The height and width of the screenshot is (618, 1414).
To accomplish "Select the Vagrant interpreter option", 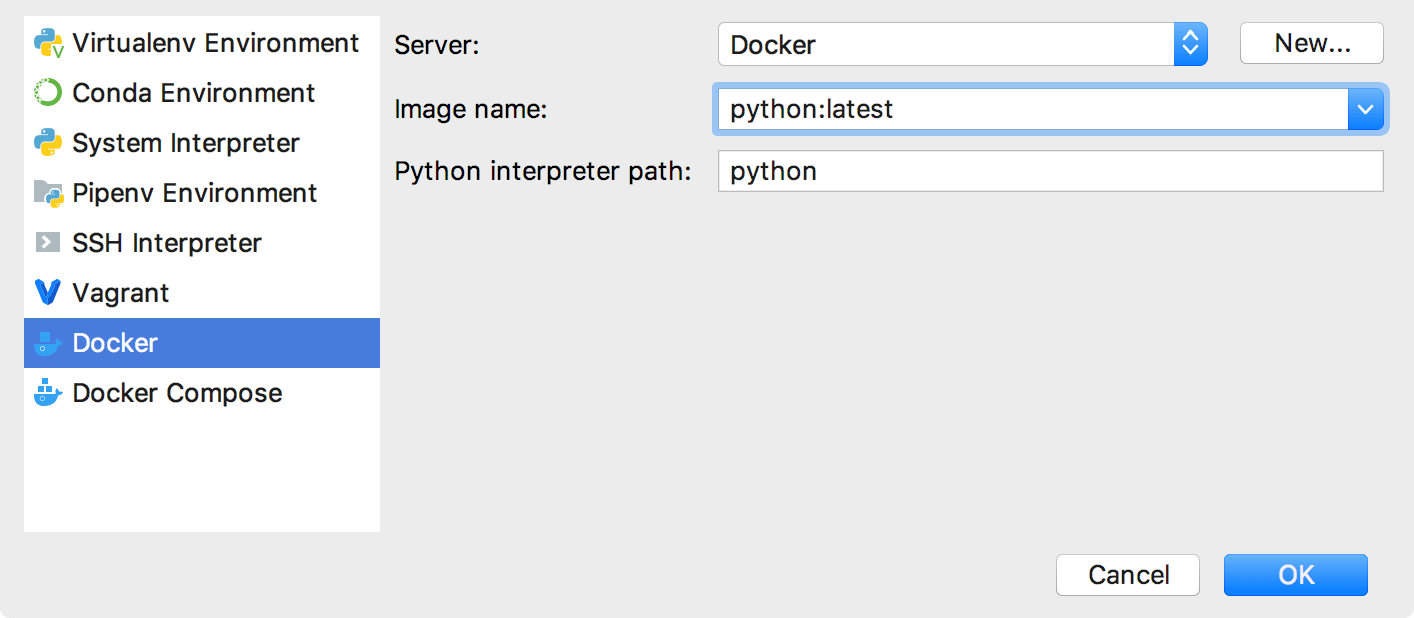I will (x=120, y=292).
